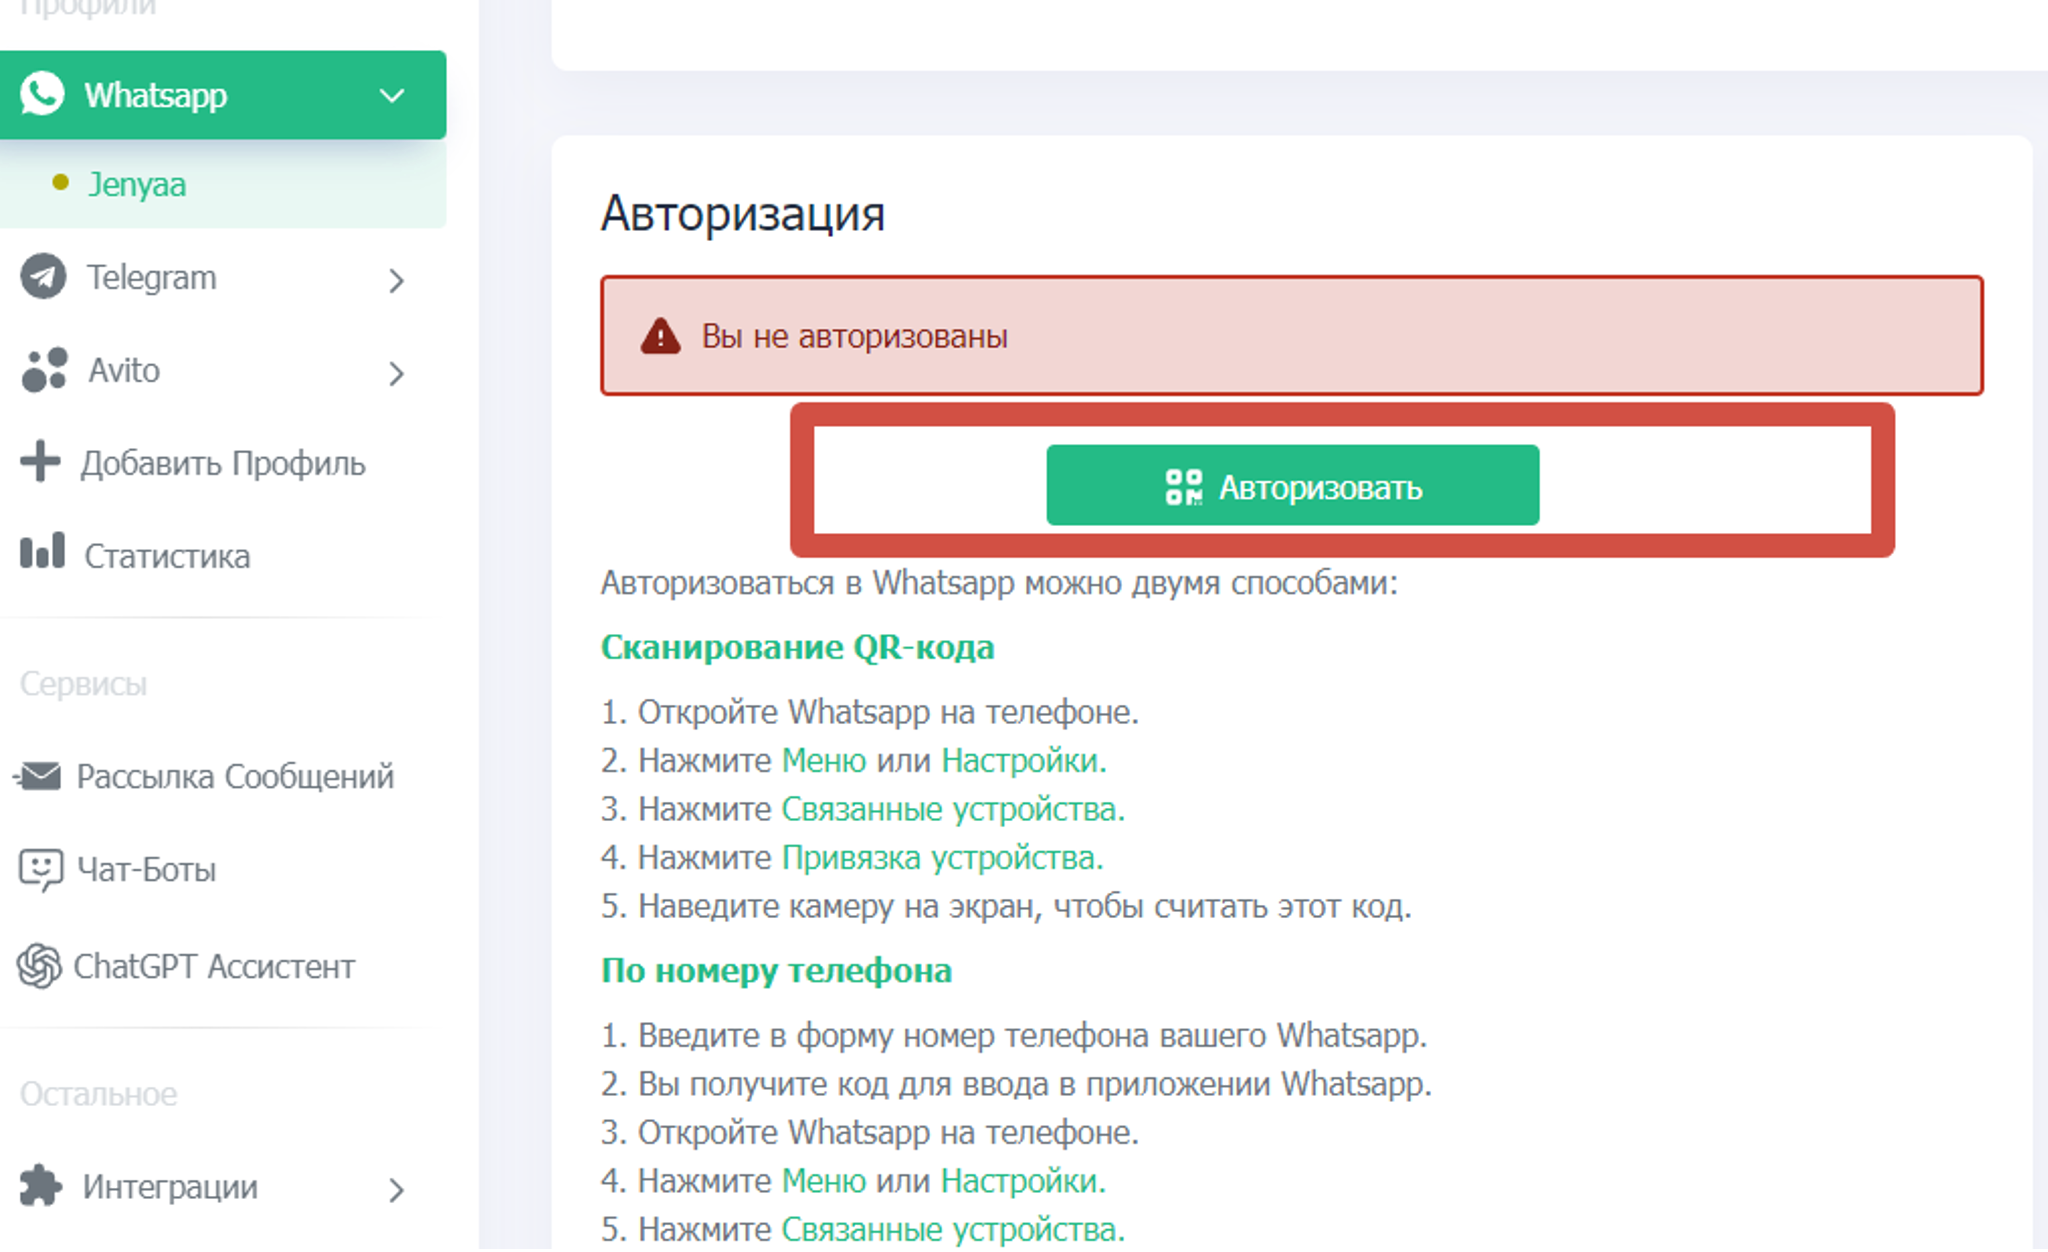2048x1252 pixels.
Task: Click the Чат-Боты chat bubble icon
Action: pos(41,870)
